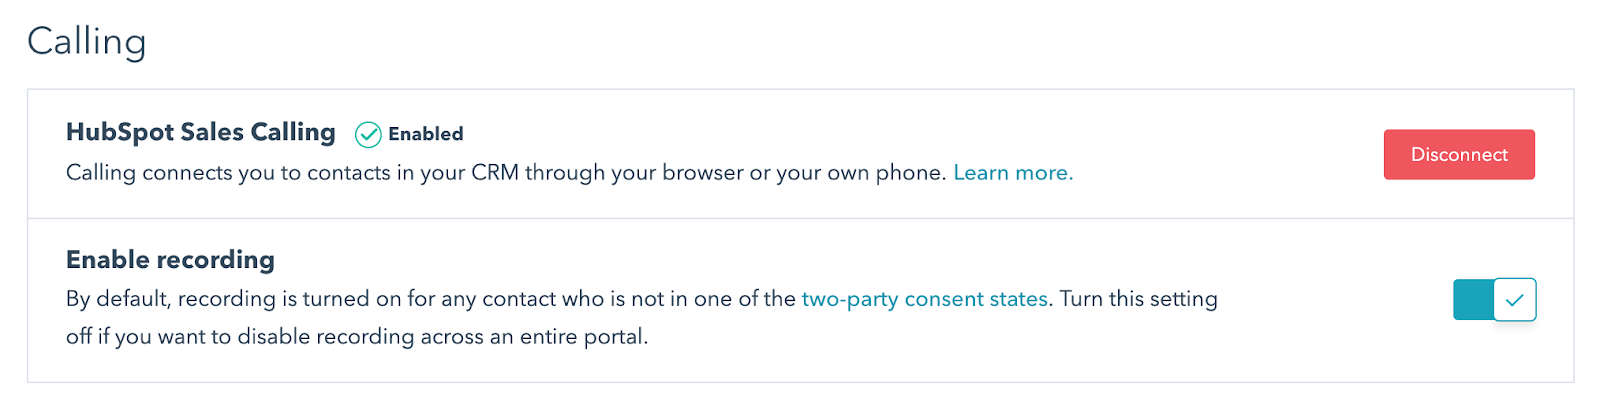Click the 'Calling connects you to contacts' description
The height and width of the screenshot is (410, 1600).
click(x=506, y=173)
